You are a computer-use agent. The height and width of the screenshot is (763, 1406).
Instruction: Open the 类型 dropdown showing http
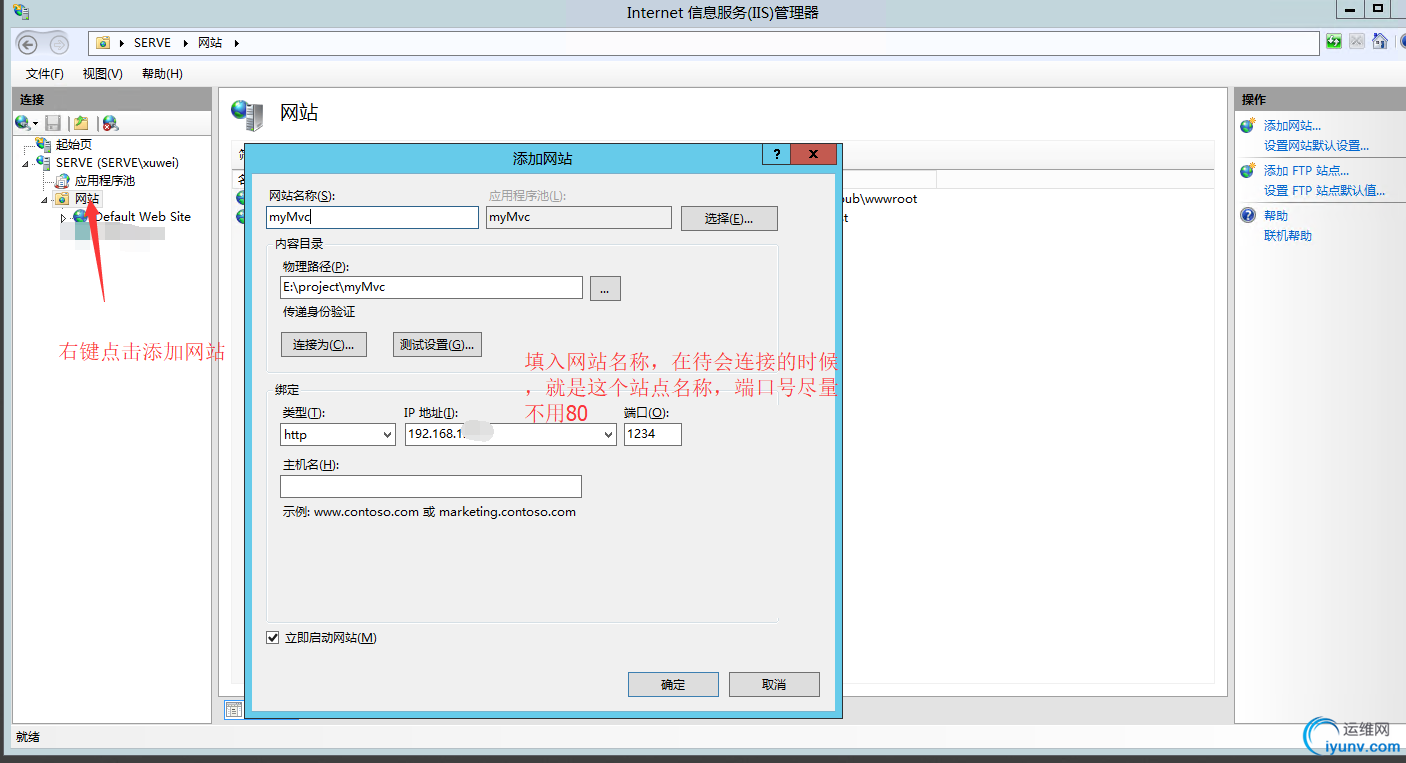click(x=388, y=434)
